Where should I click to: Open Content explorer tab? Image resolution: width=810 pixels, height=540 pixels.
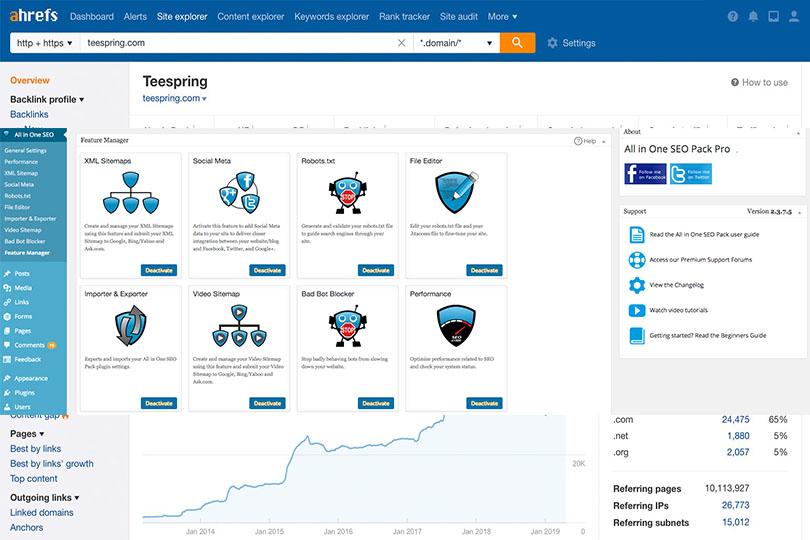coord(251,17)
